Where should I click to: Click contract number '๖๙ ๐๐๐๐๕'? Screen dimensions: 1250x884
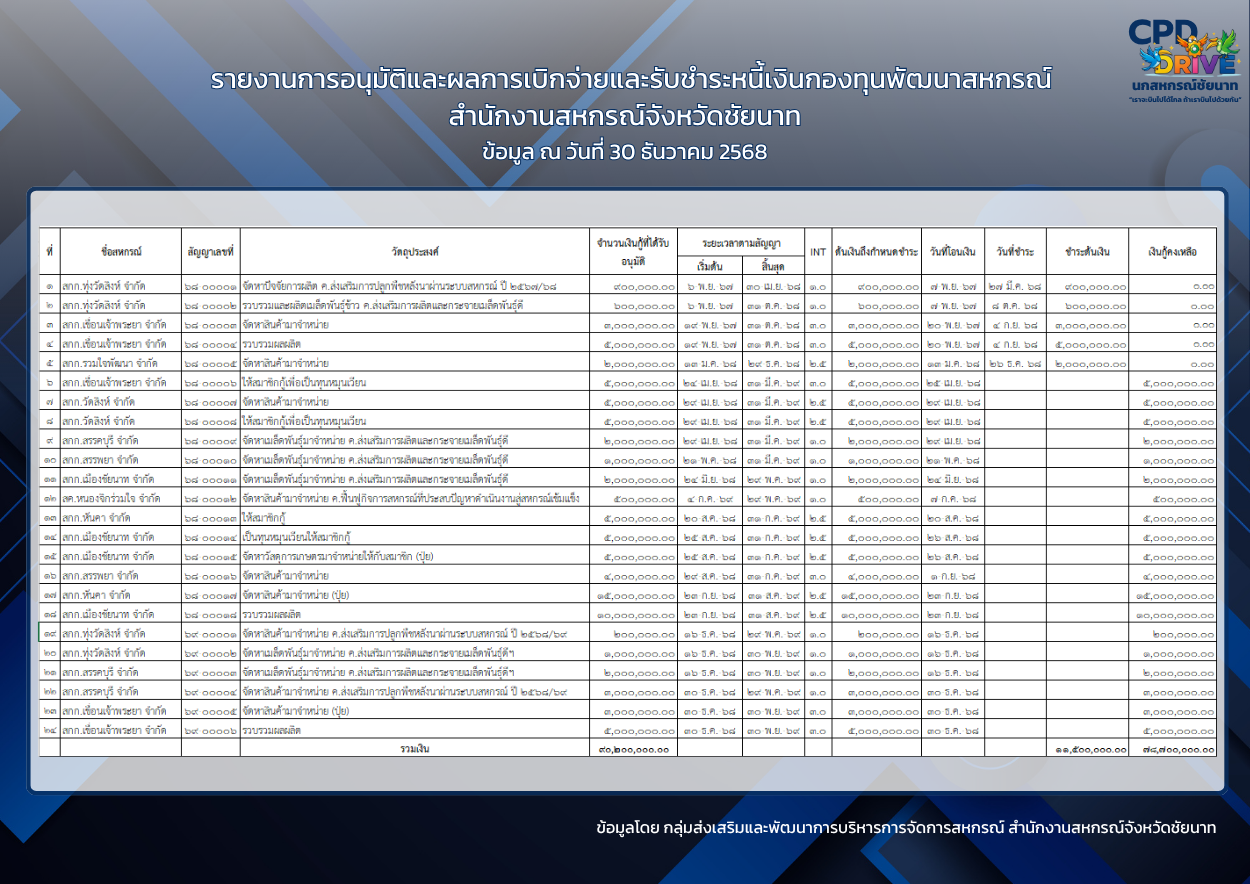coord(211,710)
